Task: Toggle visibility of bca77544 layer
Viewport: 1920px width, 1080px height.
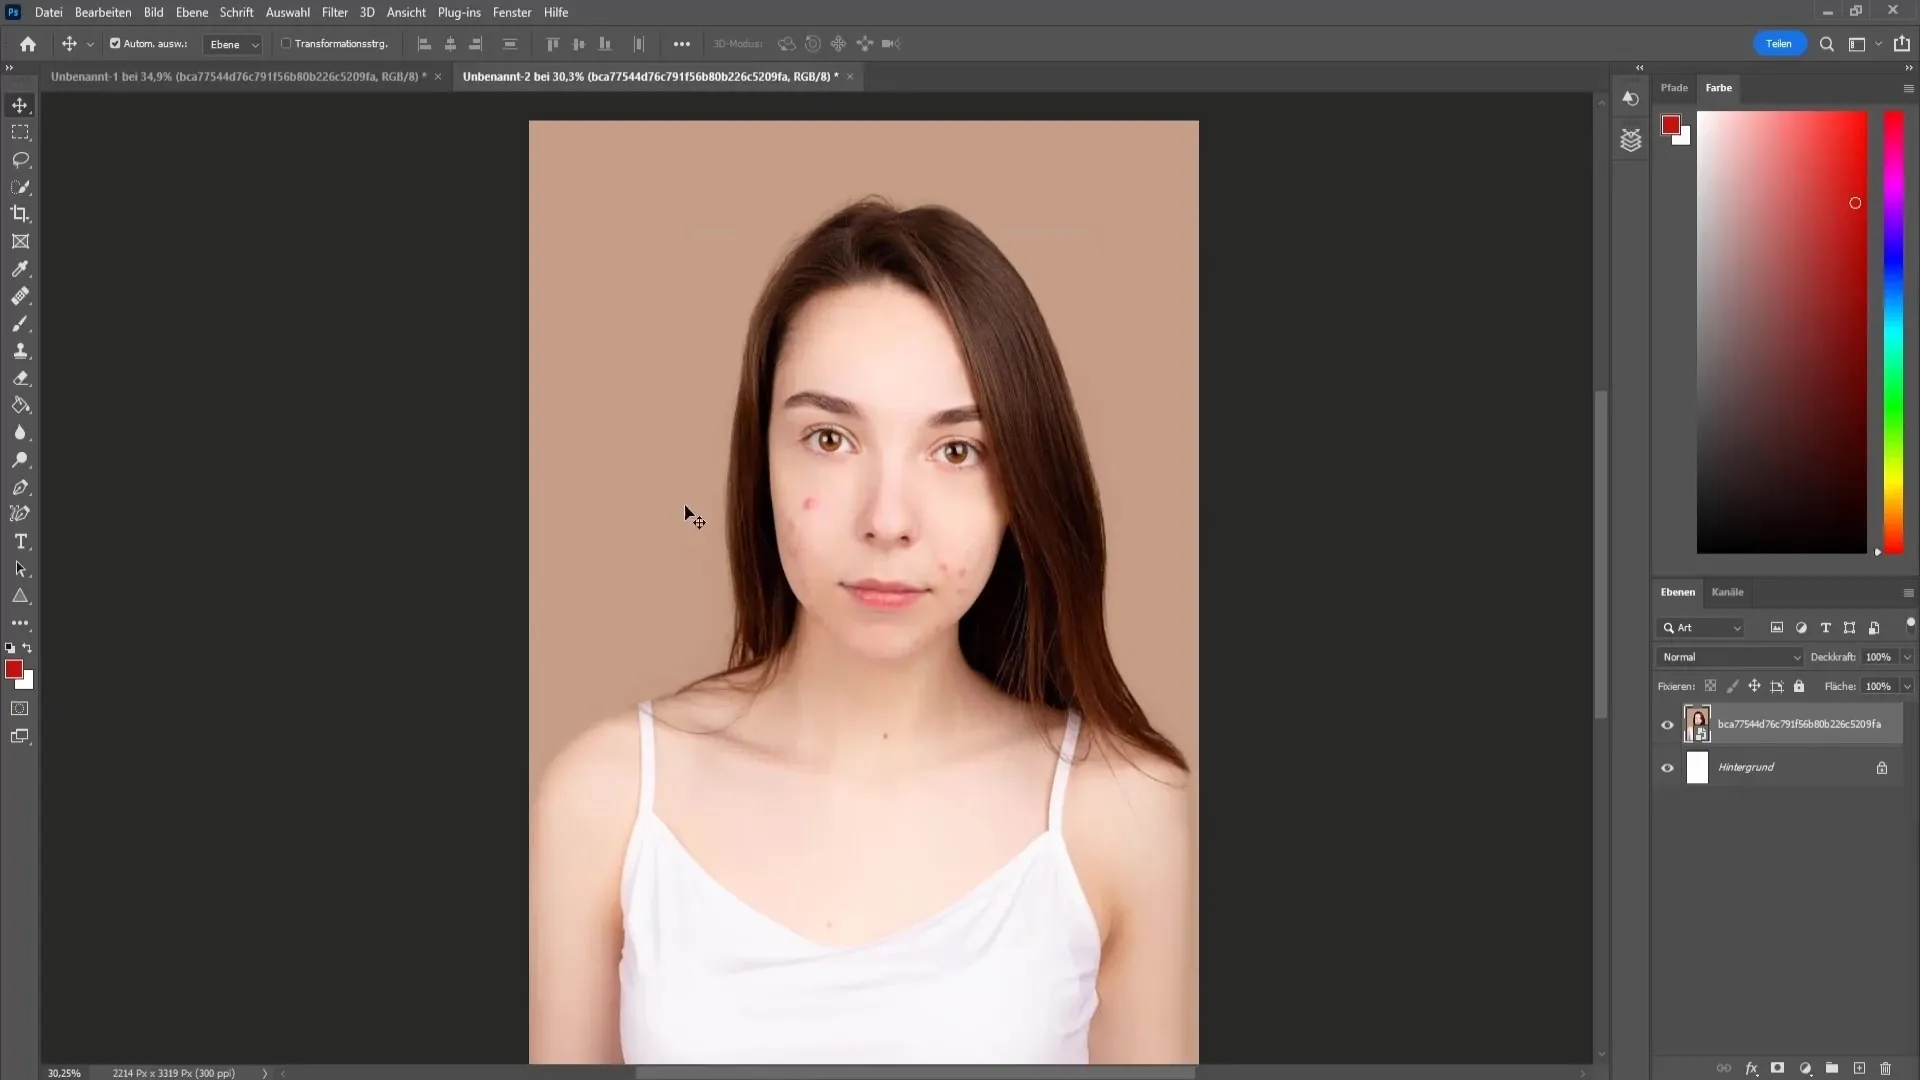Action: coord(1667,723)
